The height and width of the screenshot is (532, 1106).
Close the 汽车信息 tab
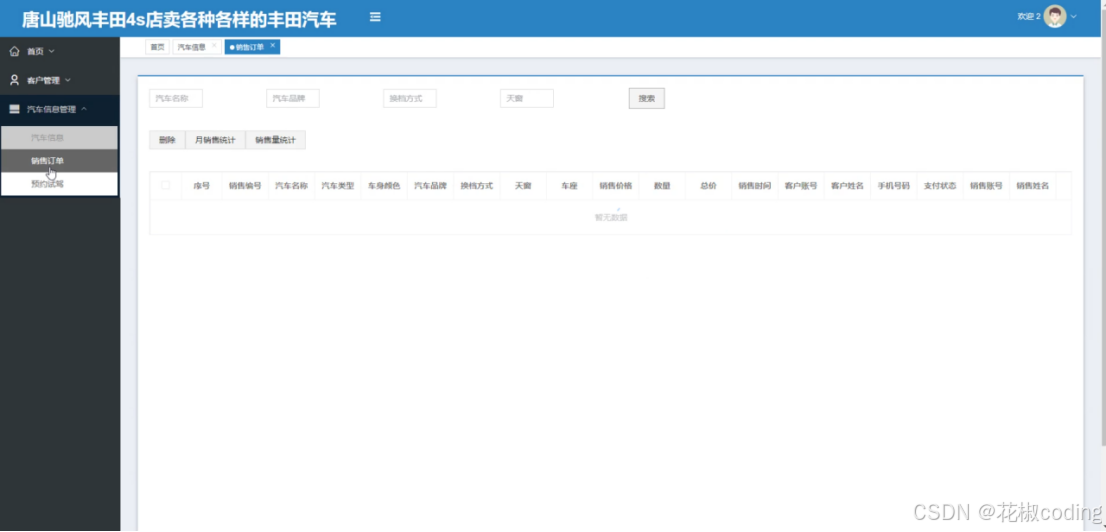pyautogui.click(x=214, y=45)
